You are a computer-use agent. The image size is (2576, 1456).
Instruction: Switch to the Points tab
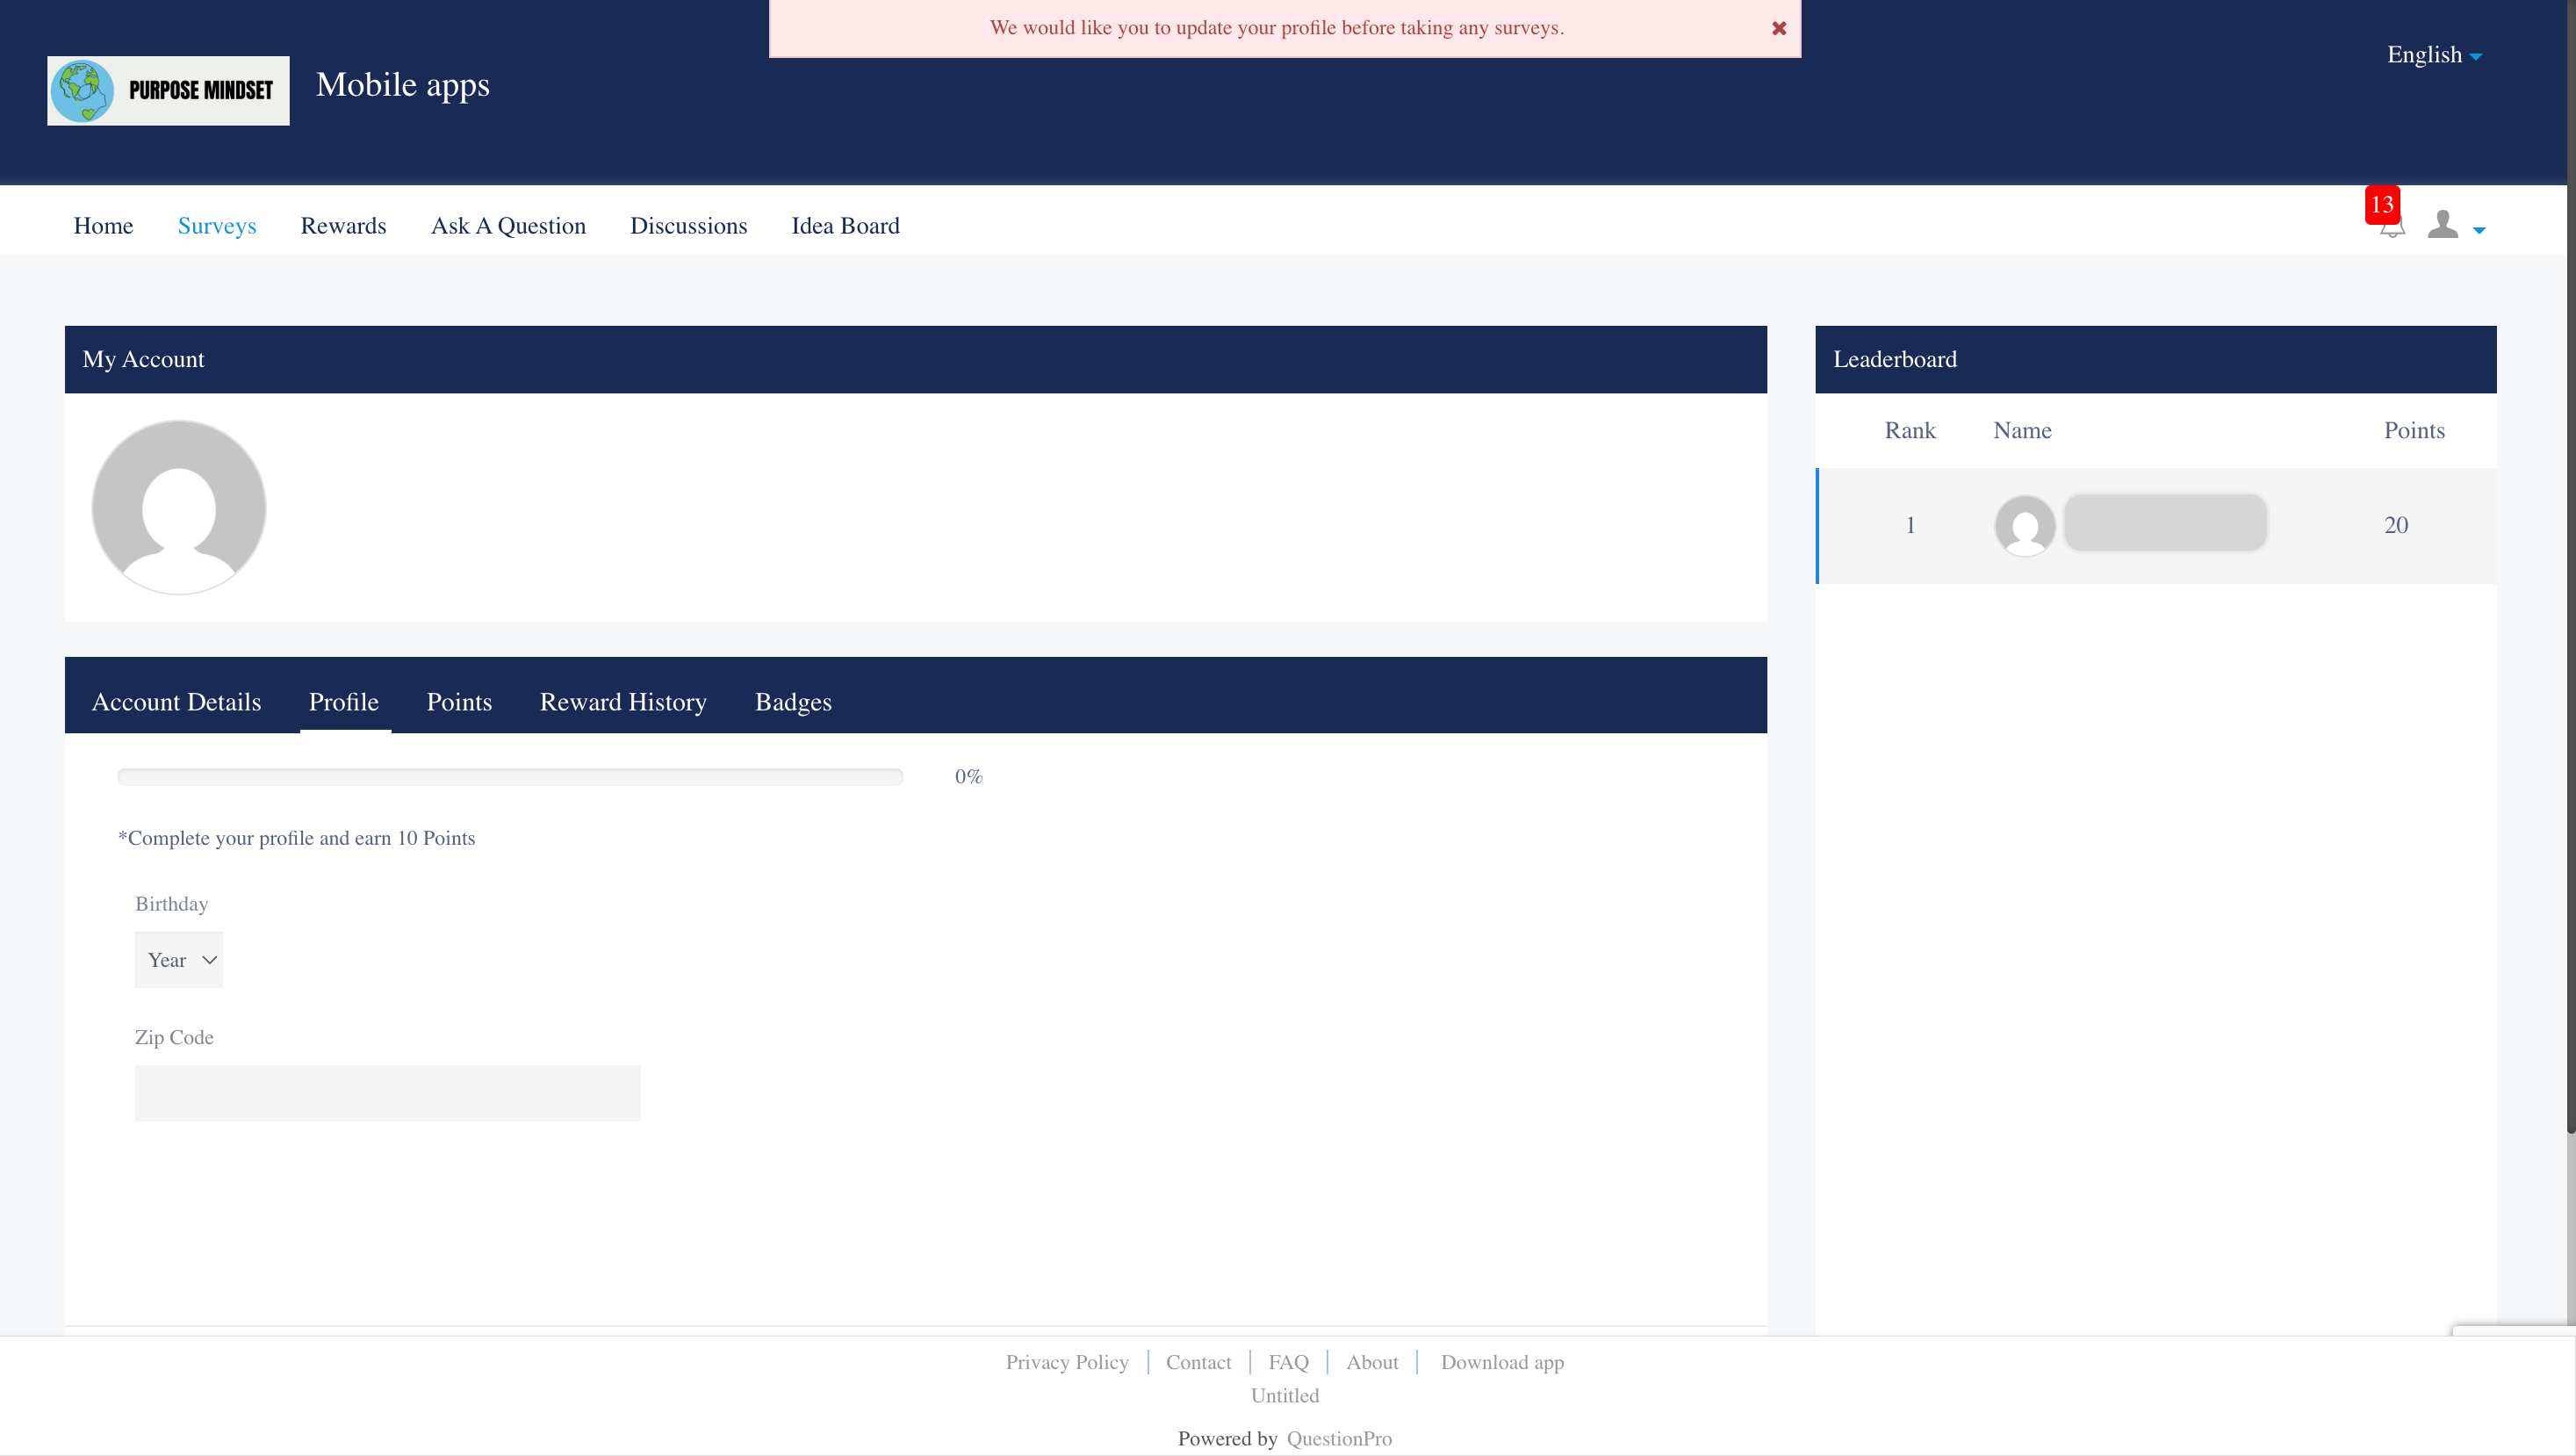[x=459, y=702]
